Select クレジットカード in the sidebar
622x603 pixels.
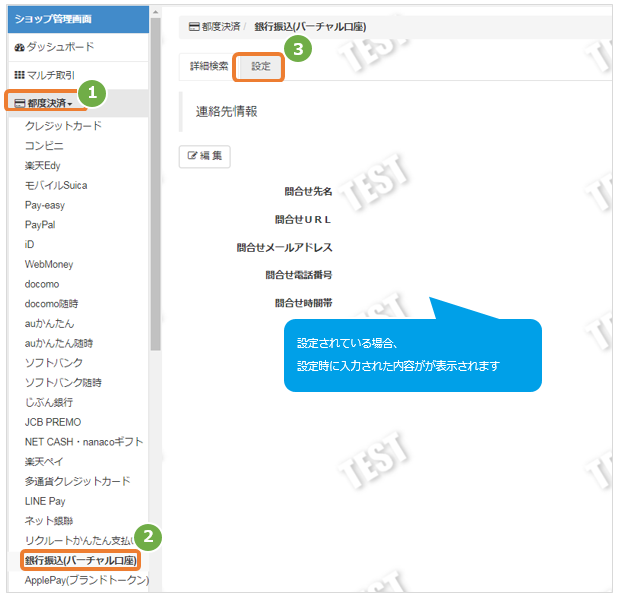tap(63, 126)
